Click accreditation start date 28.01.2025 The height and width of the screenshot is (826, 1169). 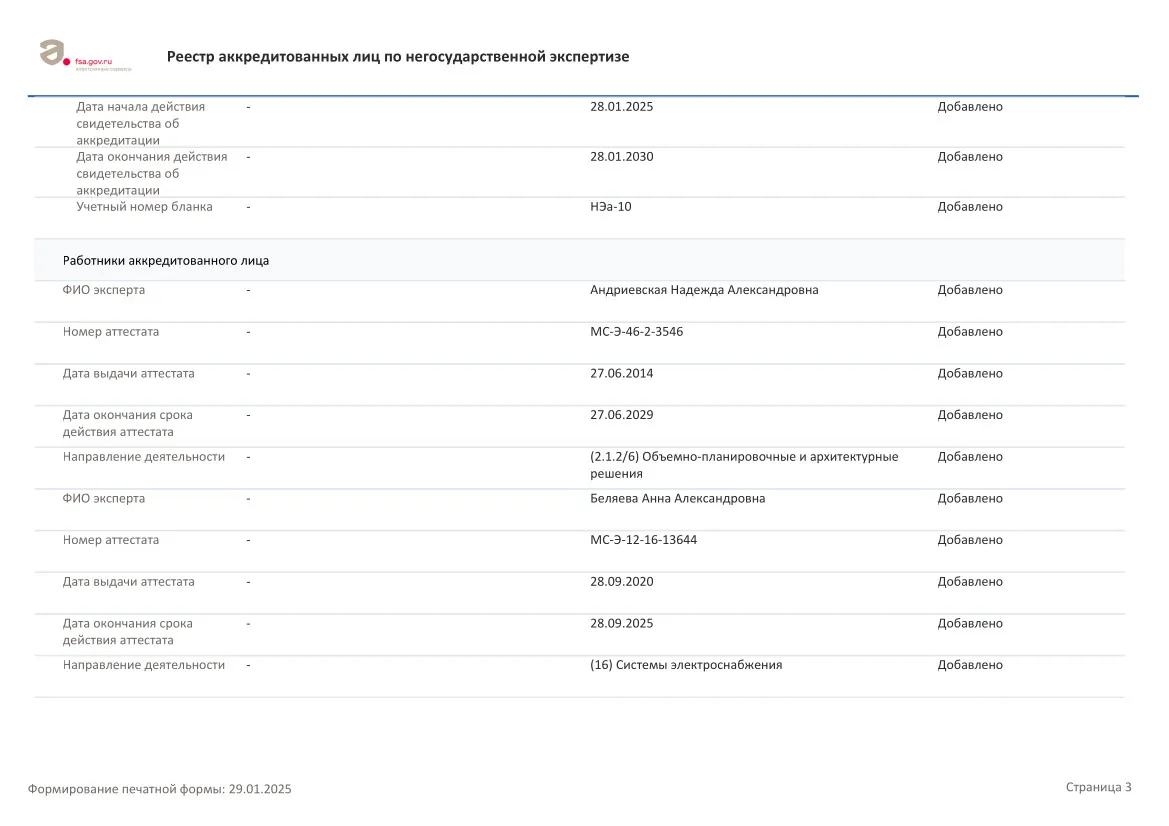click(x=621, y=107)
